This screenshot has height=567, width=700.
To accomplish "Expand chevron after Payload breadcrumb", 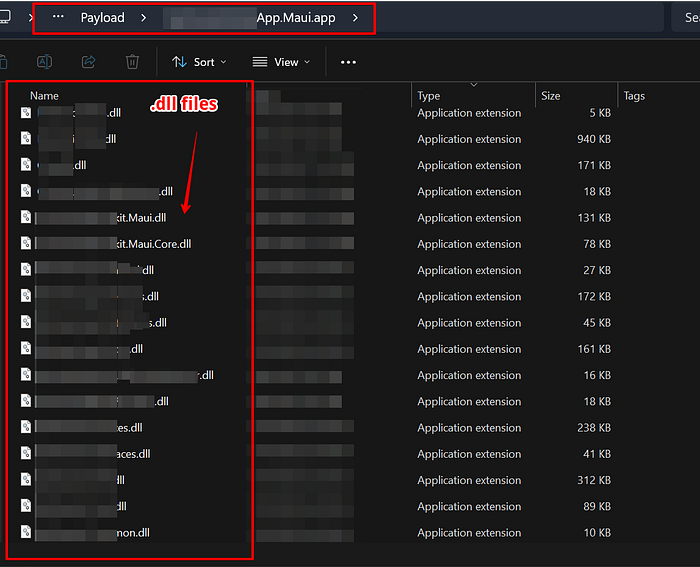I will point(143,18).
